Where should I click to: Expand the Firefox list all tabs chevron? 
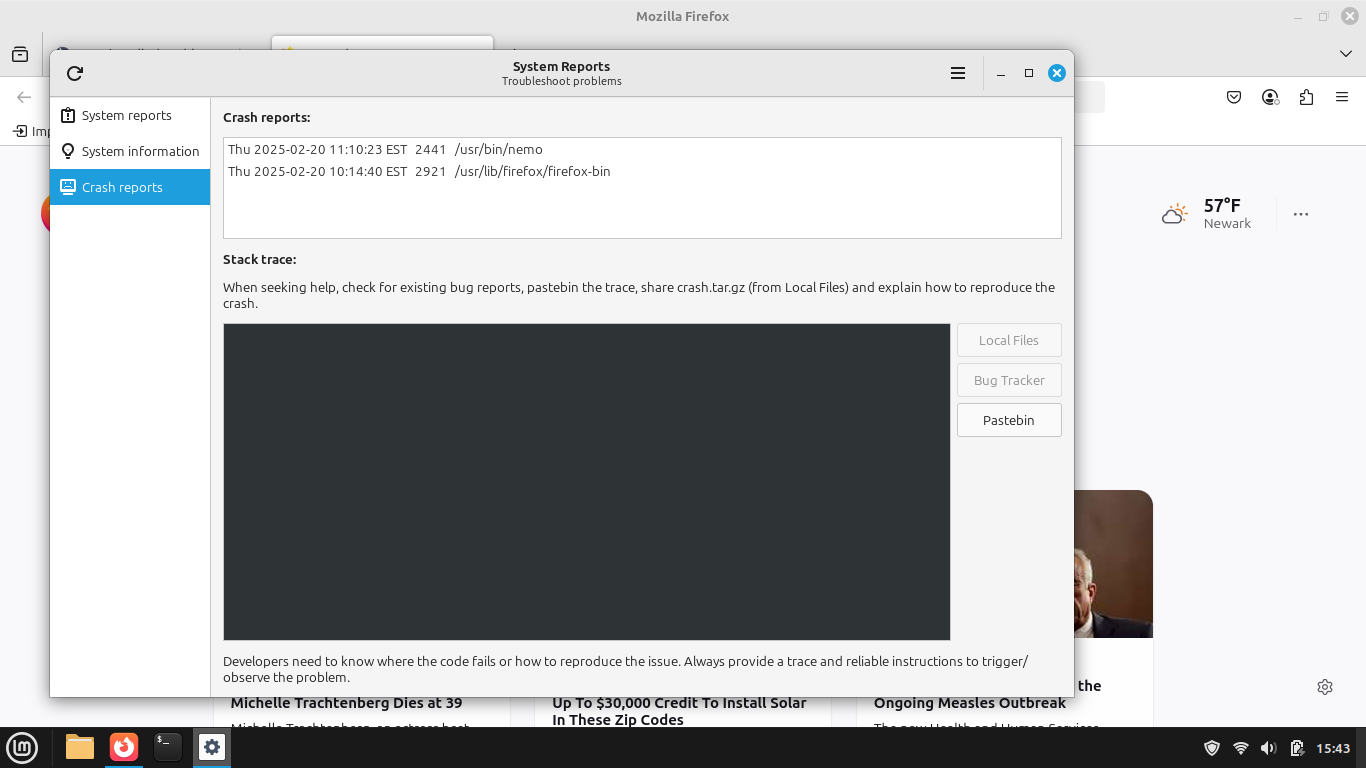1345,53
